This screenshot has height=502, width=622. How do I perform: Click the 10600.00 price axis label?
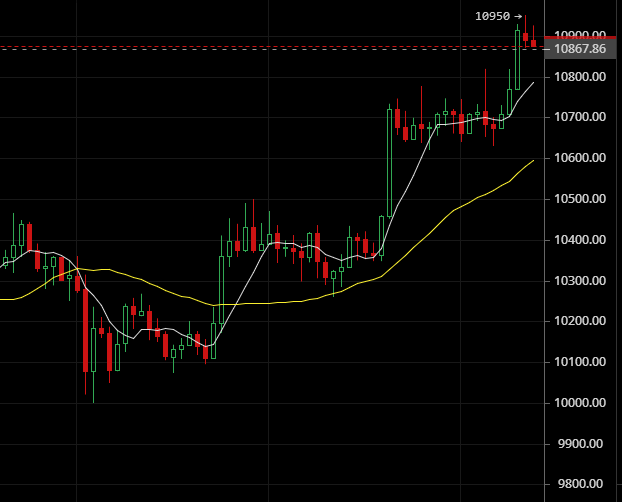coord(580,158)
